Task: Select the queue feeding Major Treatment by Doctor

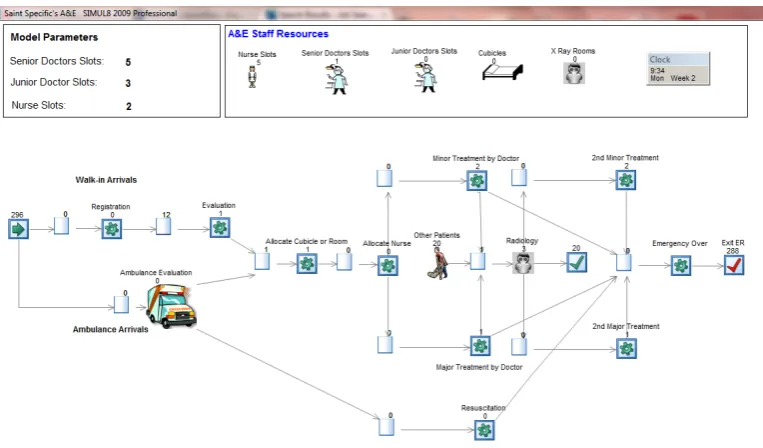Action: click(x=385, y=344)
